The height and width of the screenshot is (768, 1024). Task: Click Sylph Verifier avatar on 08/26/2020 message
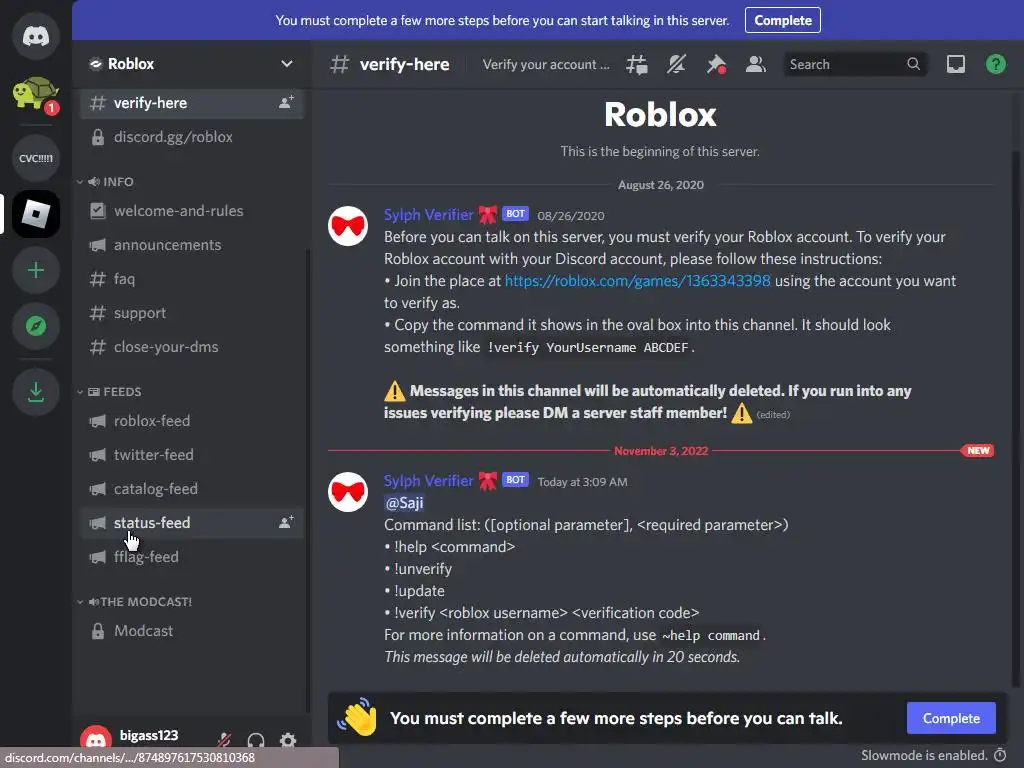(348, 226)
